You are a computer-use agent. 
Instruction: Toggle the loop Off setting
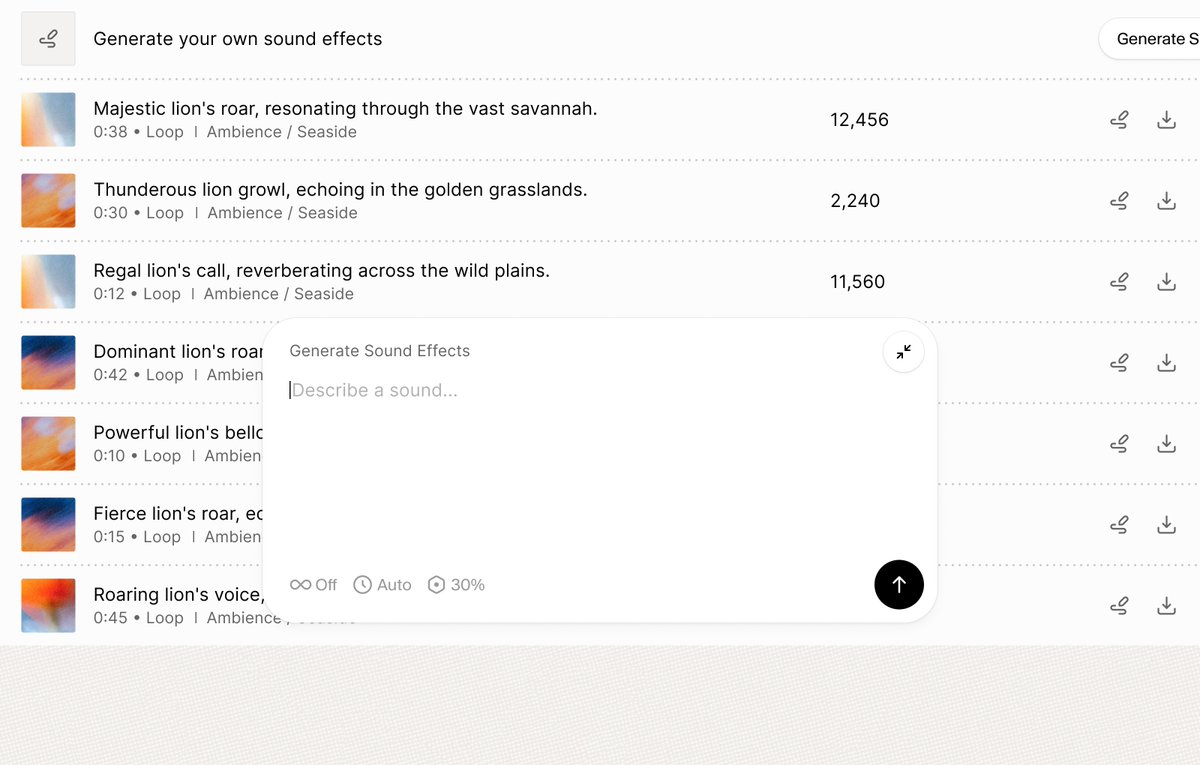click(314, 585)
